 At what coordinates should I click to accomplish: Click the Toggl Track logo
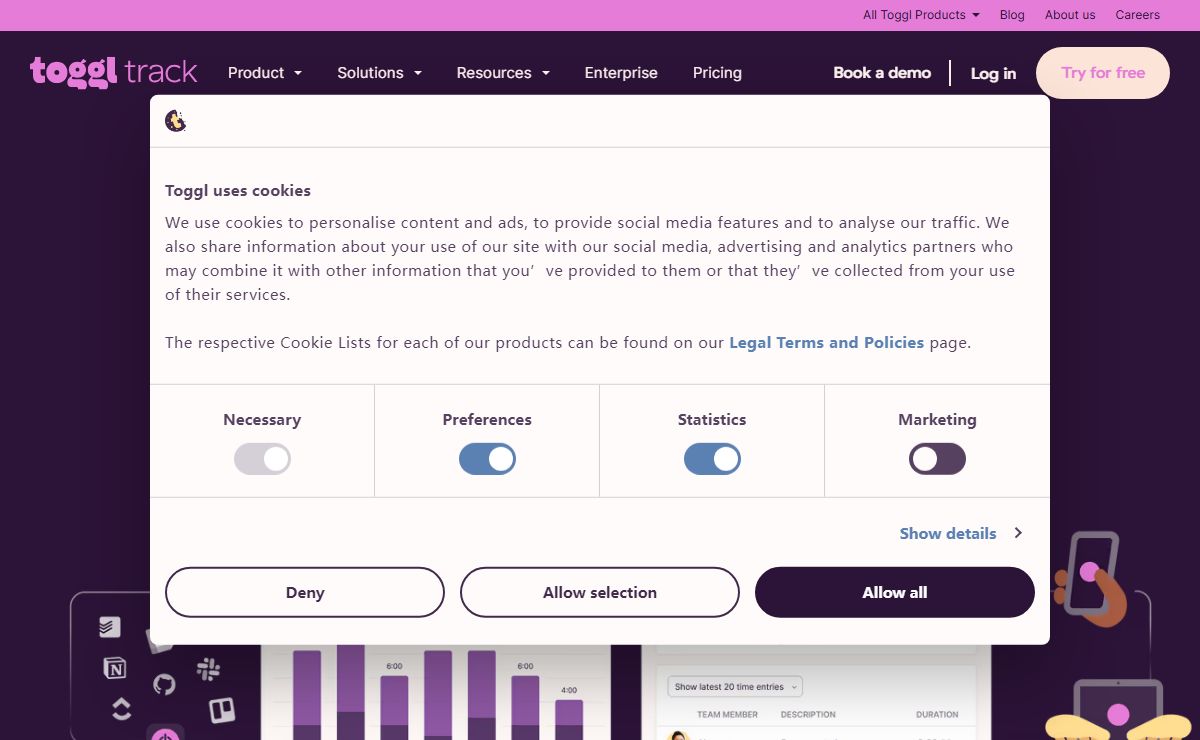tap(113, 72)
